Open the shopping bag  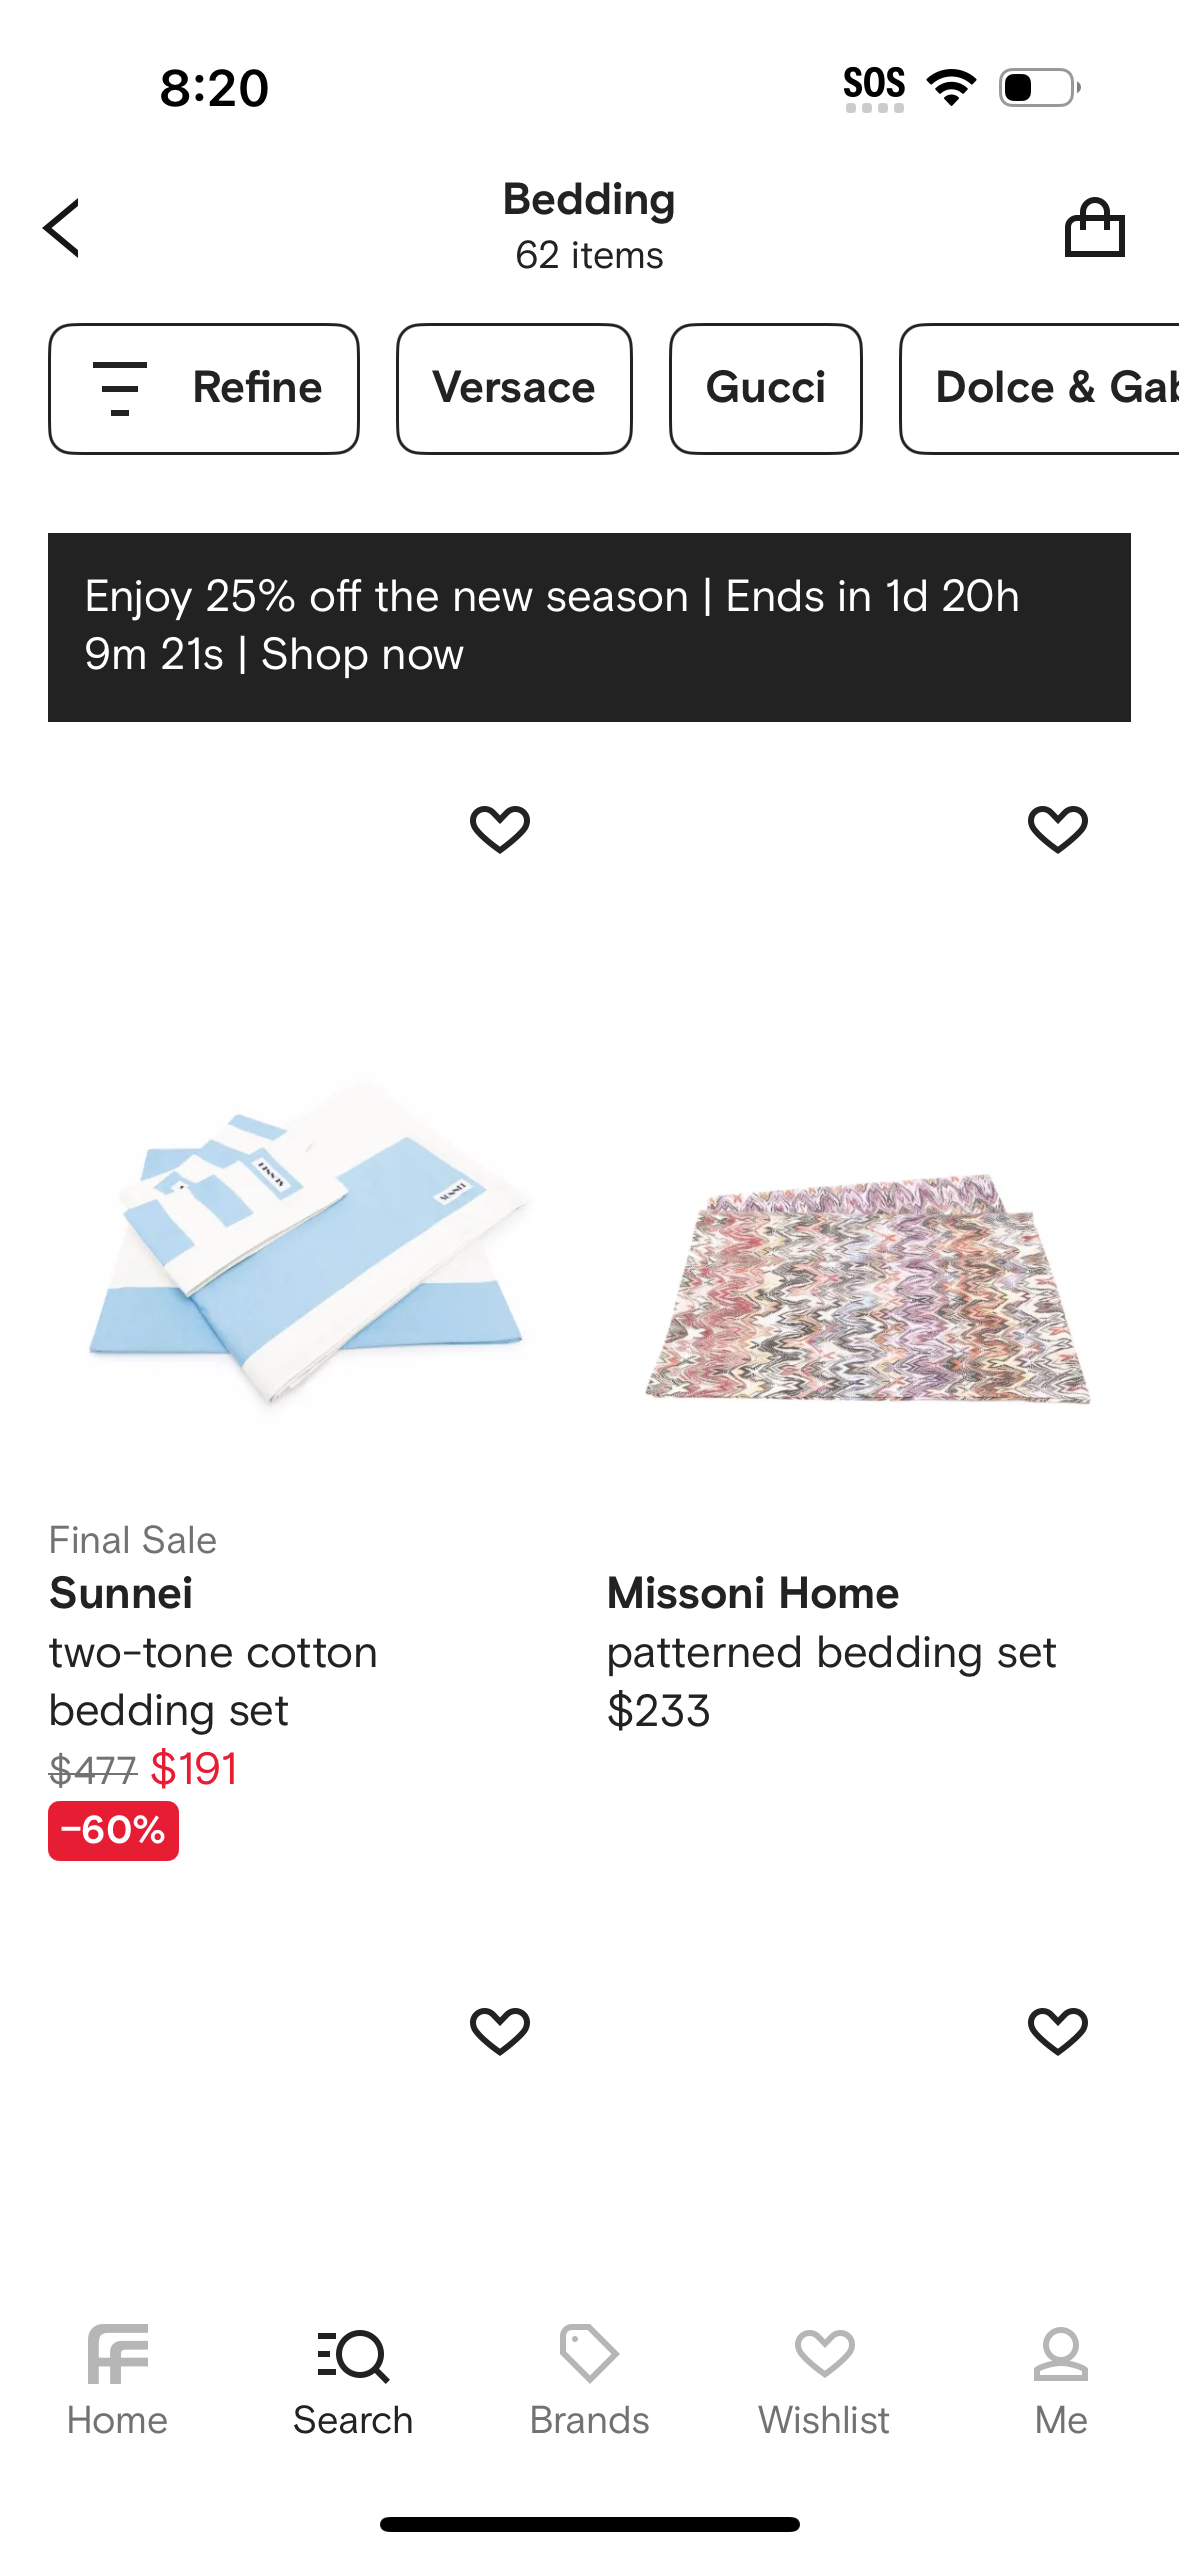coord(1094,228)
